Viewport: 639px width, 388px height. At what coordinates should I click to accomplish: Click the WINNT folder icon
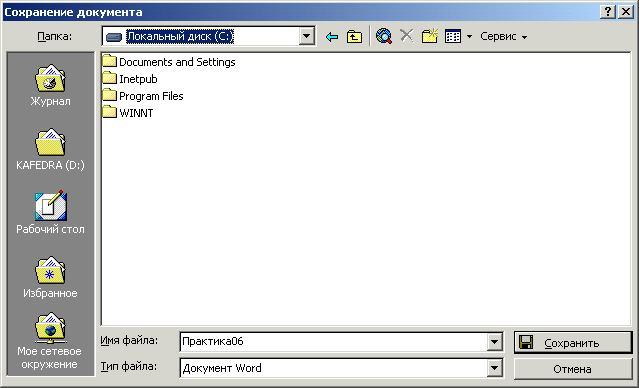point(109,112)
